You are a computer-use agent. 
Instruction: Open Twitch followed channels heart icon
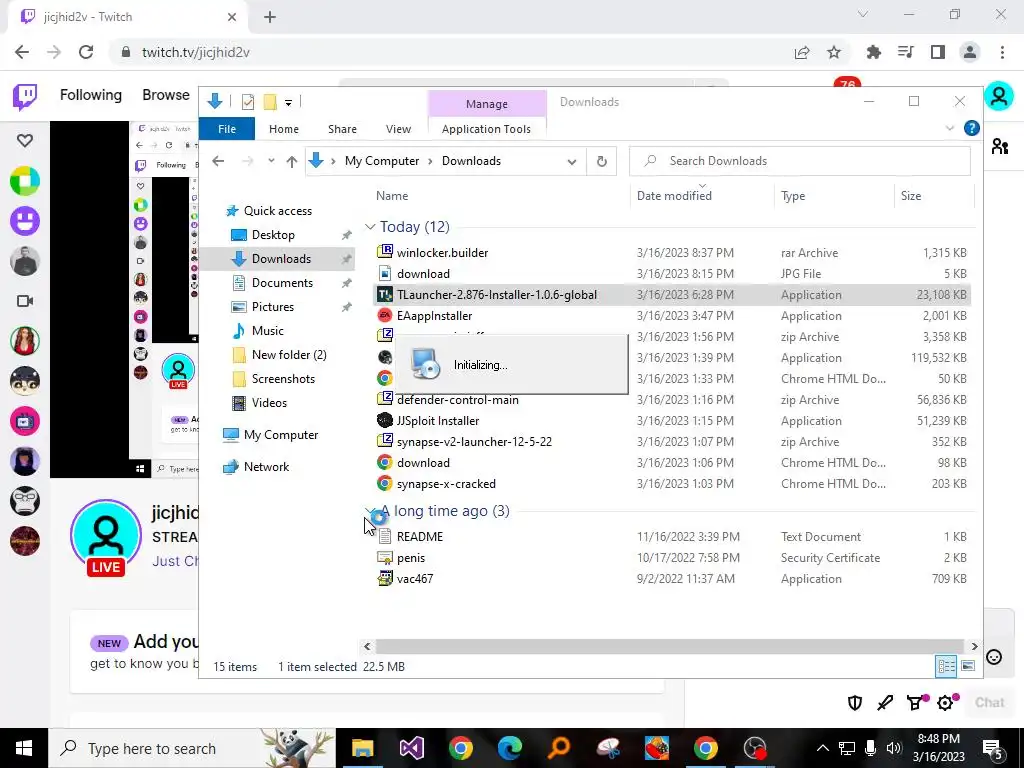pyautogui.click(x=25, y=140)
